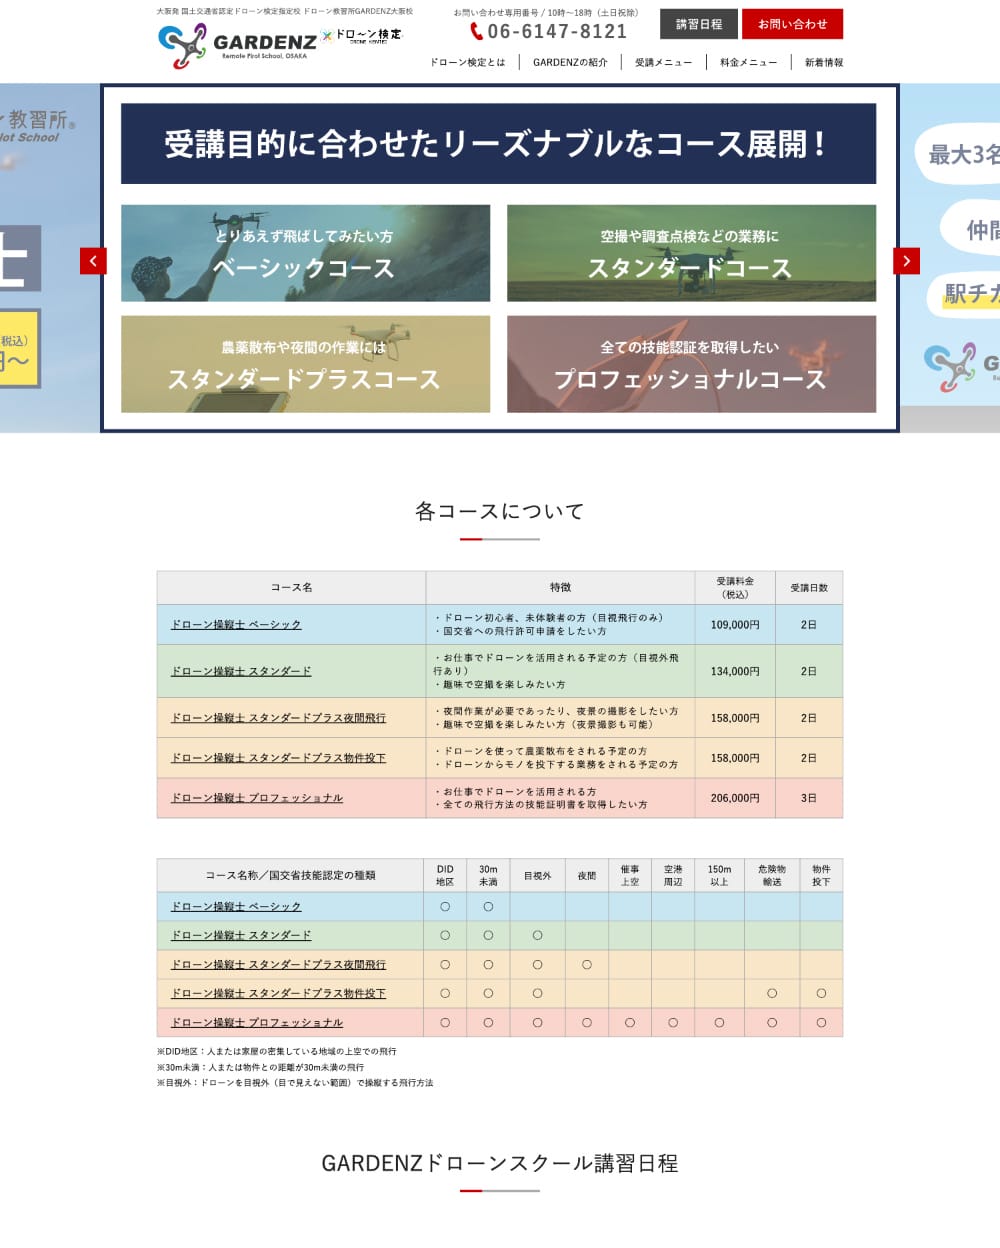Open GARDENZの紹介 menu item
Screen dimensions: 1000x1248
570,62
